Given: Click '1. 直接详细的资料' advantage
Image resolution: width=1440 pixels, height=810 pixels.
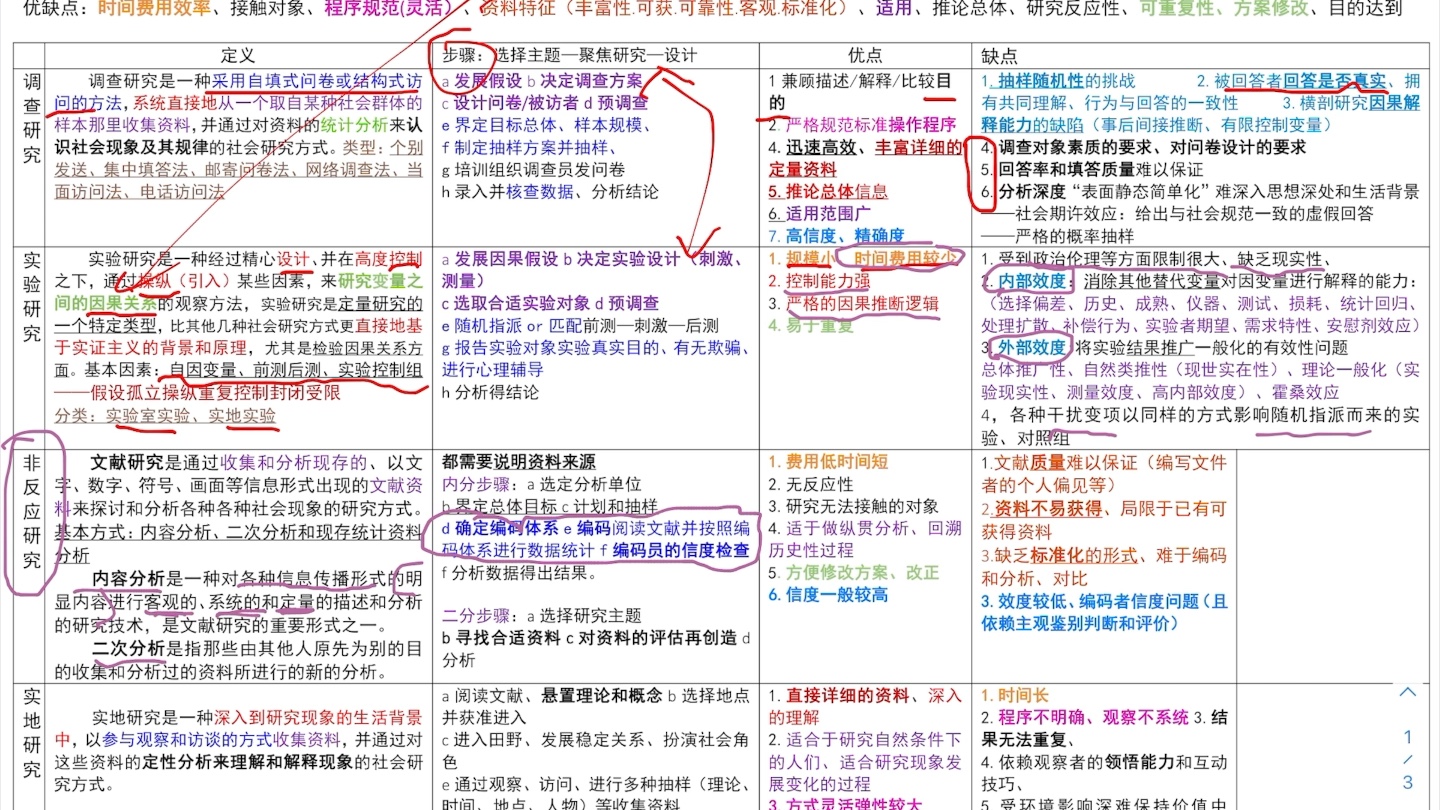Looking at the screenshot, I should coord(839,696).
